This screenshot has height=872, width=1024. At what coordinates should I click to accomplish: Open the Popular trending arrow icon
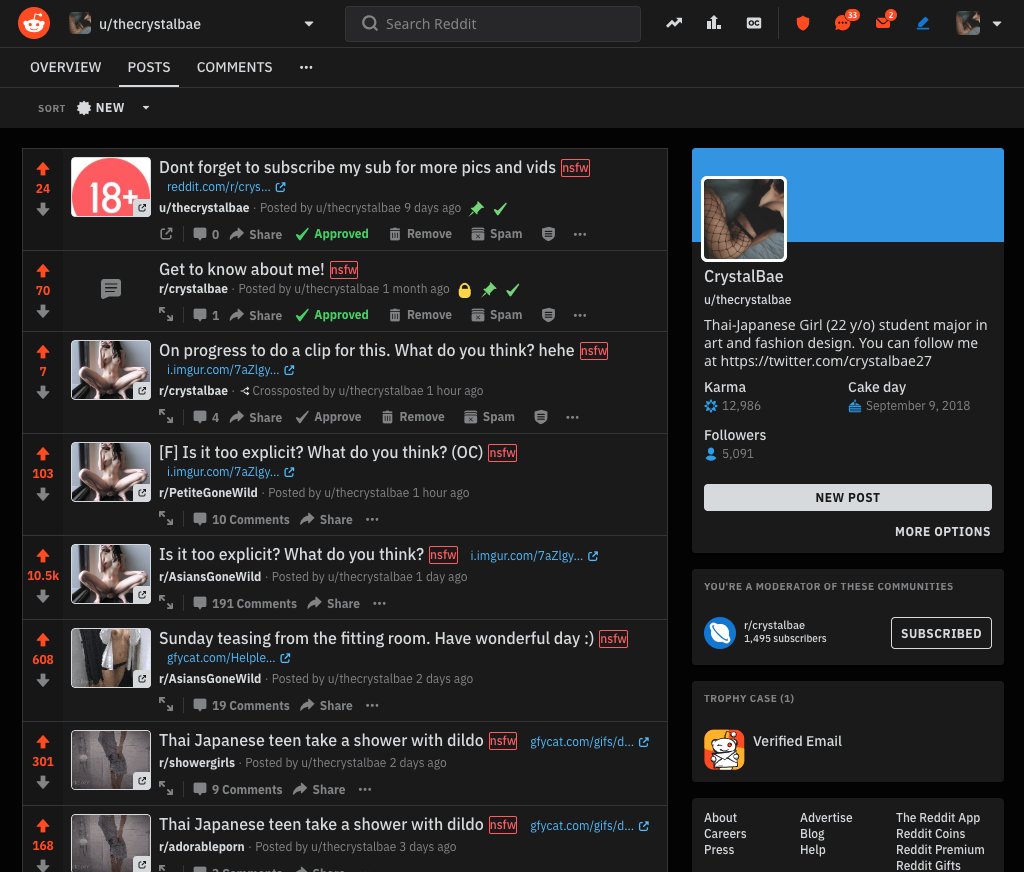[x=674, y=24]
